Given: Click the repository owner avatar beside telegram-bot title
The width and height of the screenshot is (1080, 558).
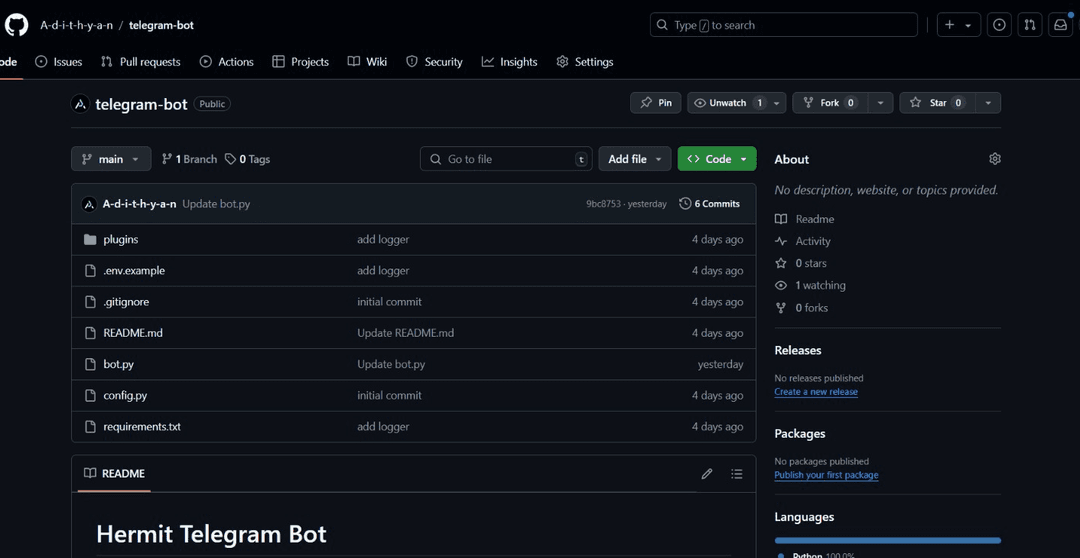Looking at the screenshot, I should point(81,104).
